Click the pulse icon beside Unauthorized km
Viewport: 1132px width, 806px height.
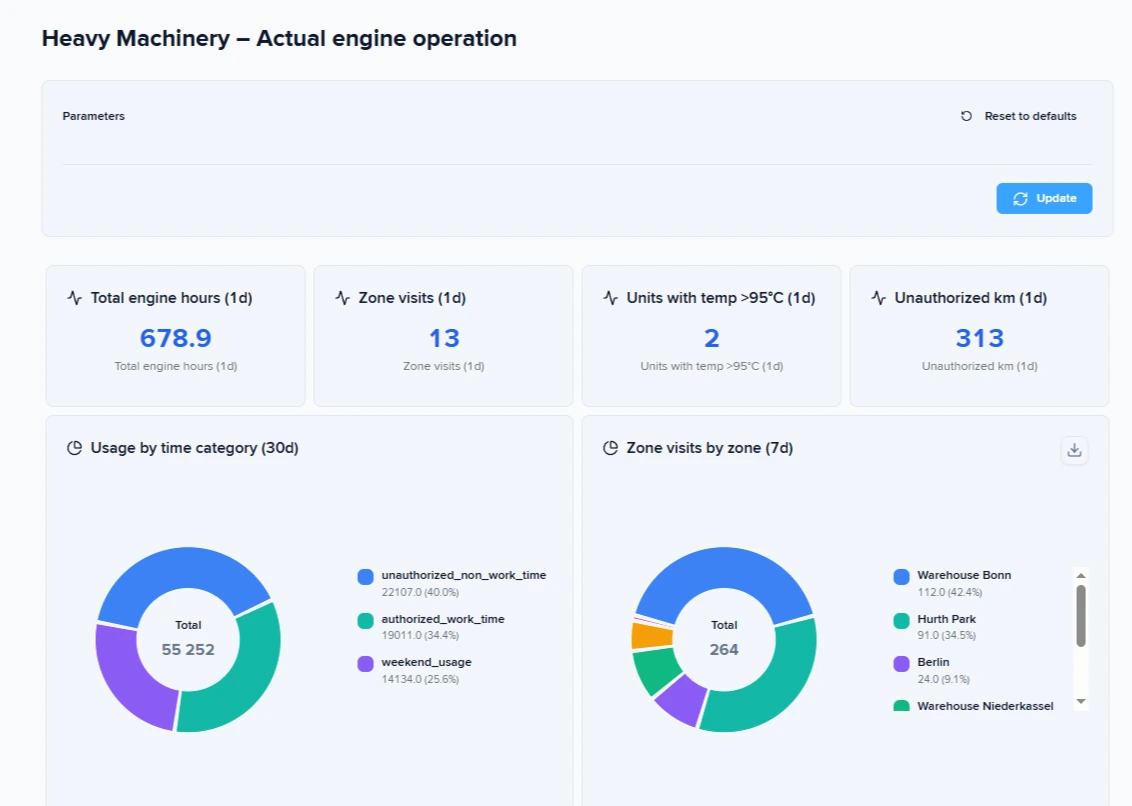click(878, 298)
